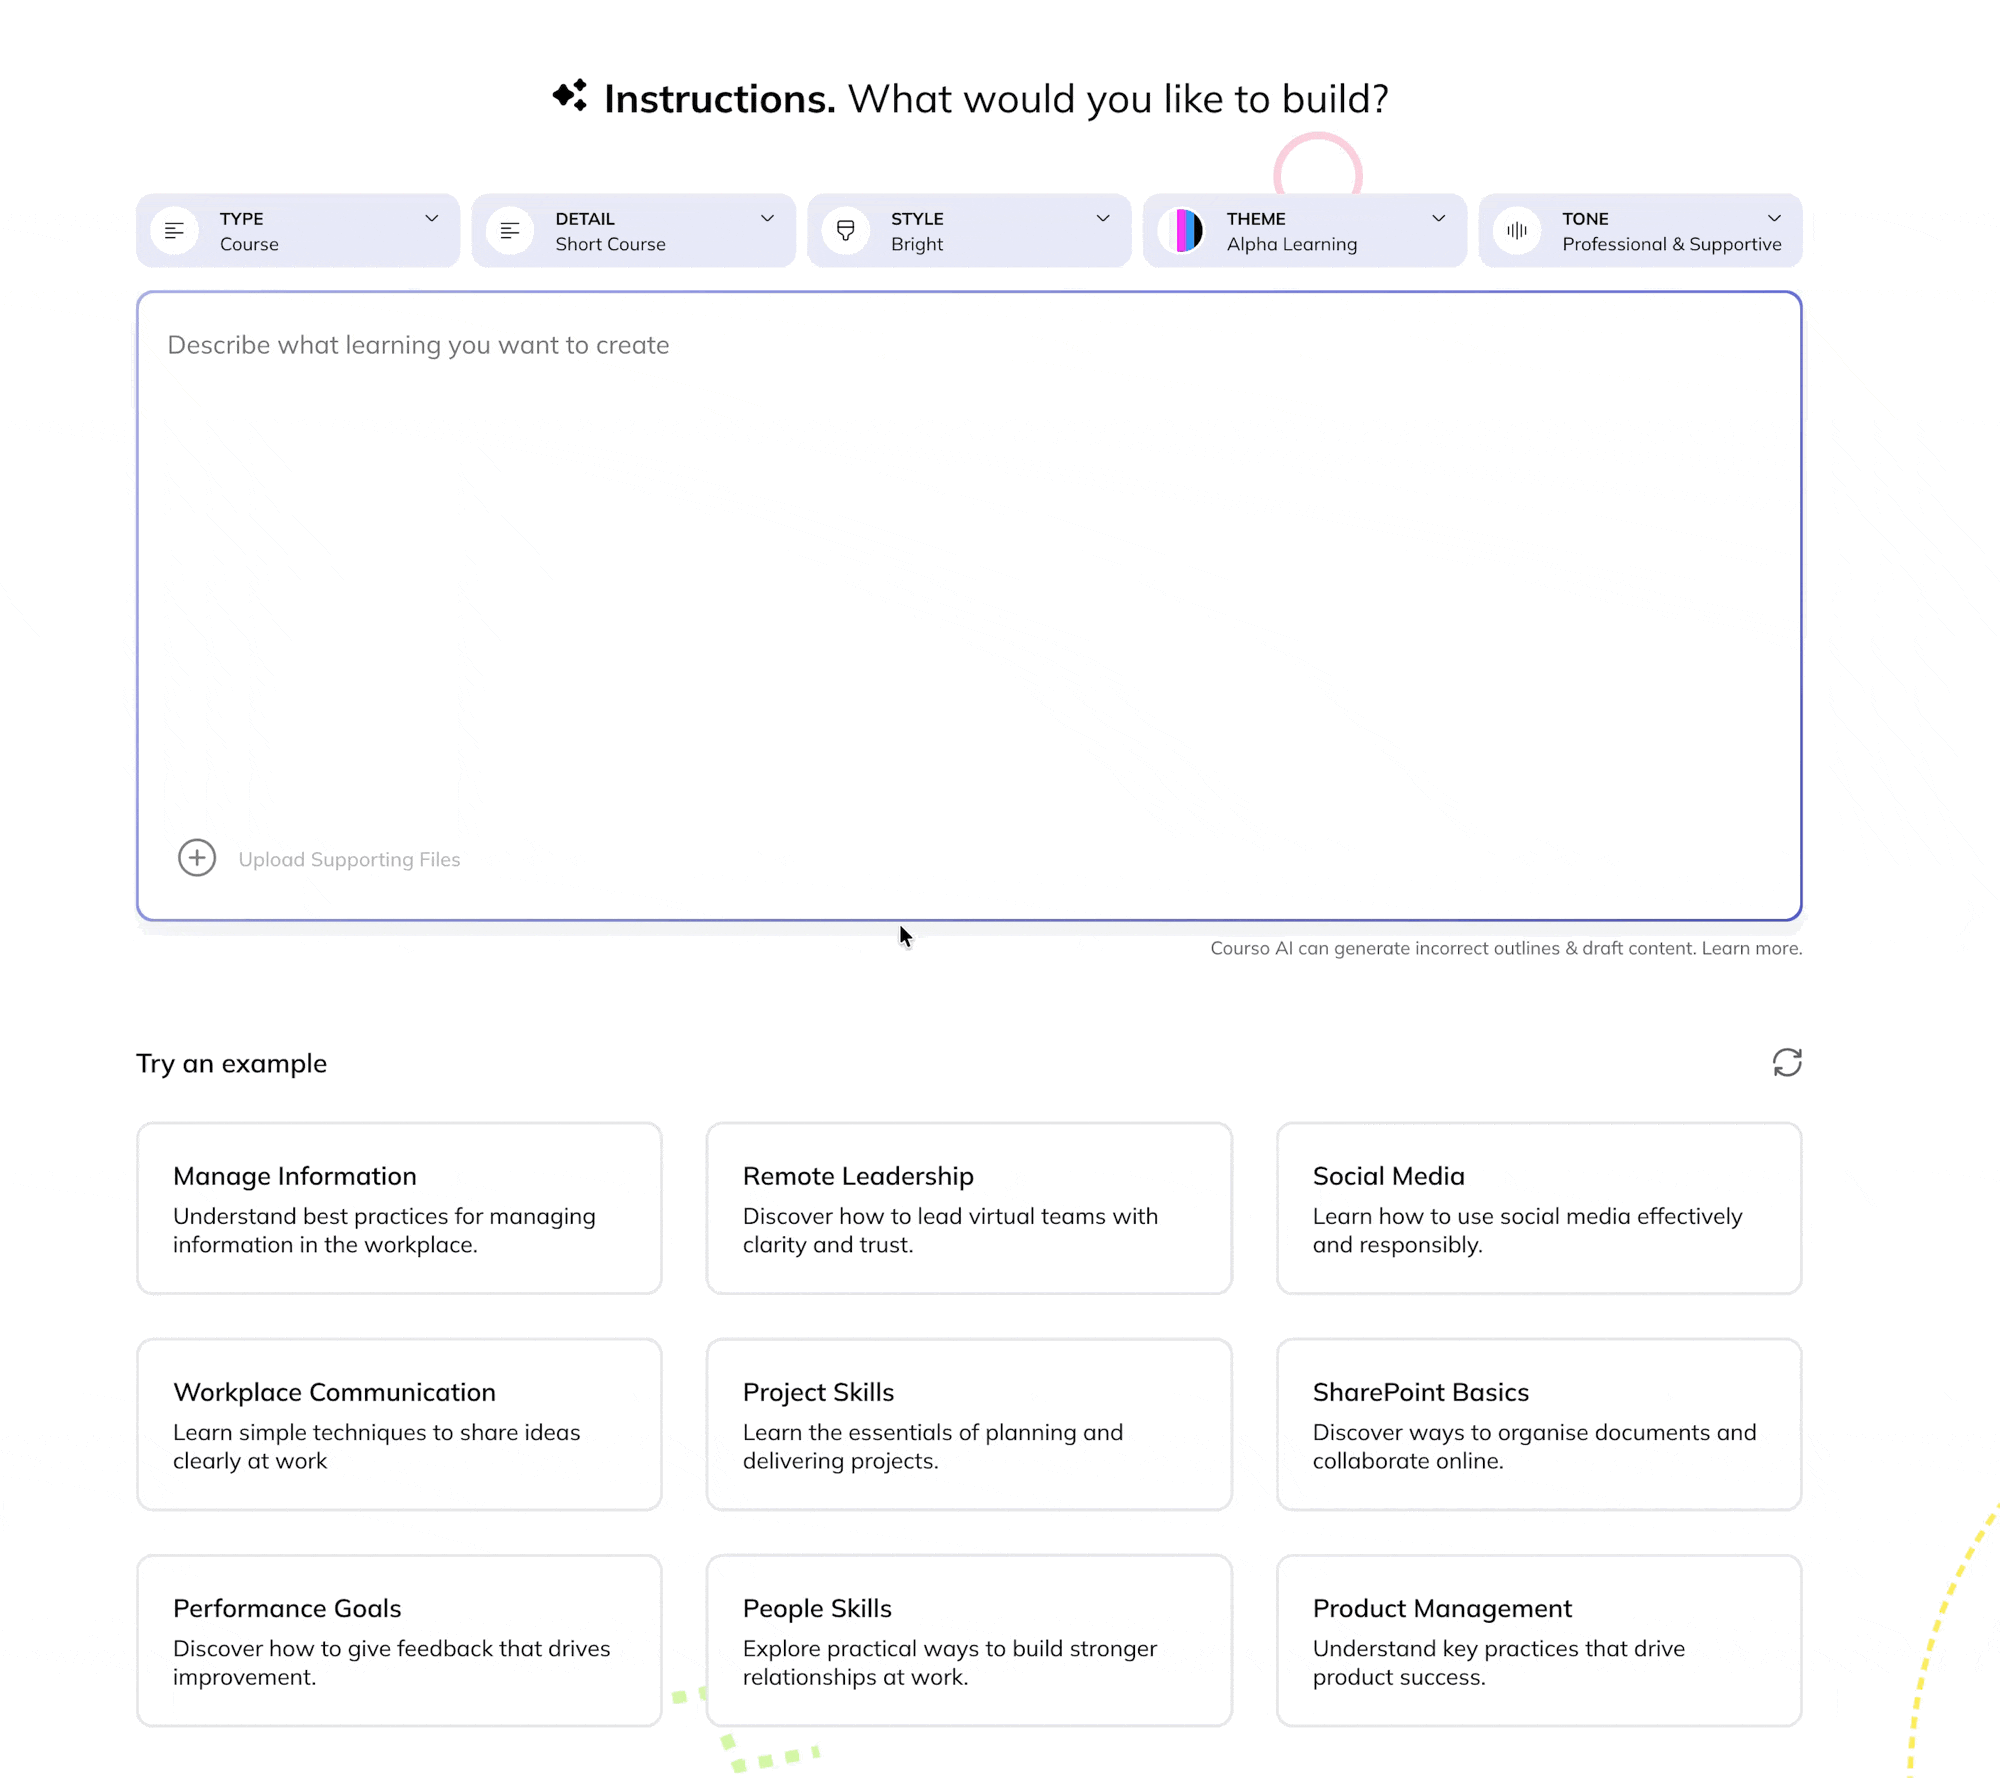This screenshot has height=1778, width=2000.
Task: Click the plus upload files icon
Action: coord(197,858)
